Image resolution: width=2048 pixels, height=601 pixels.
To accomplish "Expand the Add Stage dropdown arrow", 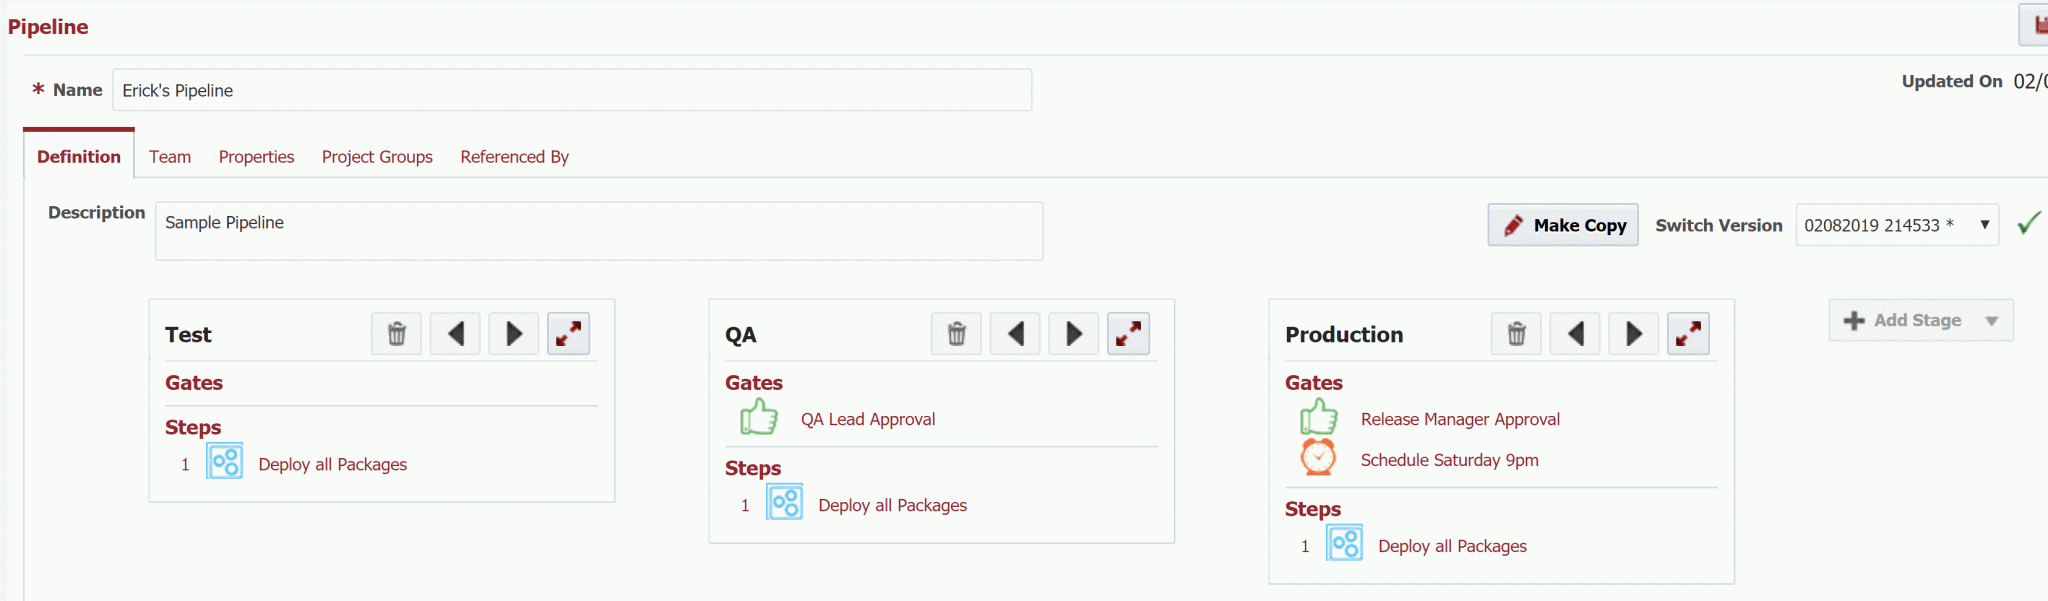I will (x=1992, y=321).
